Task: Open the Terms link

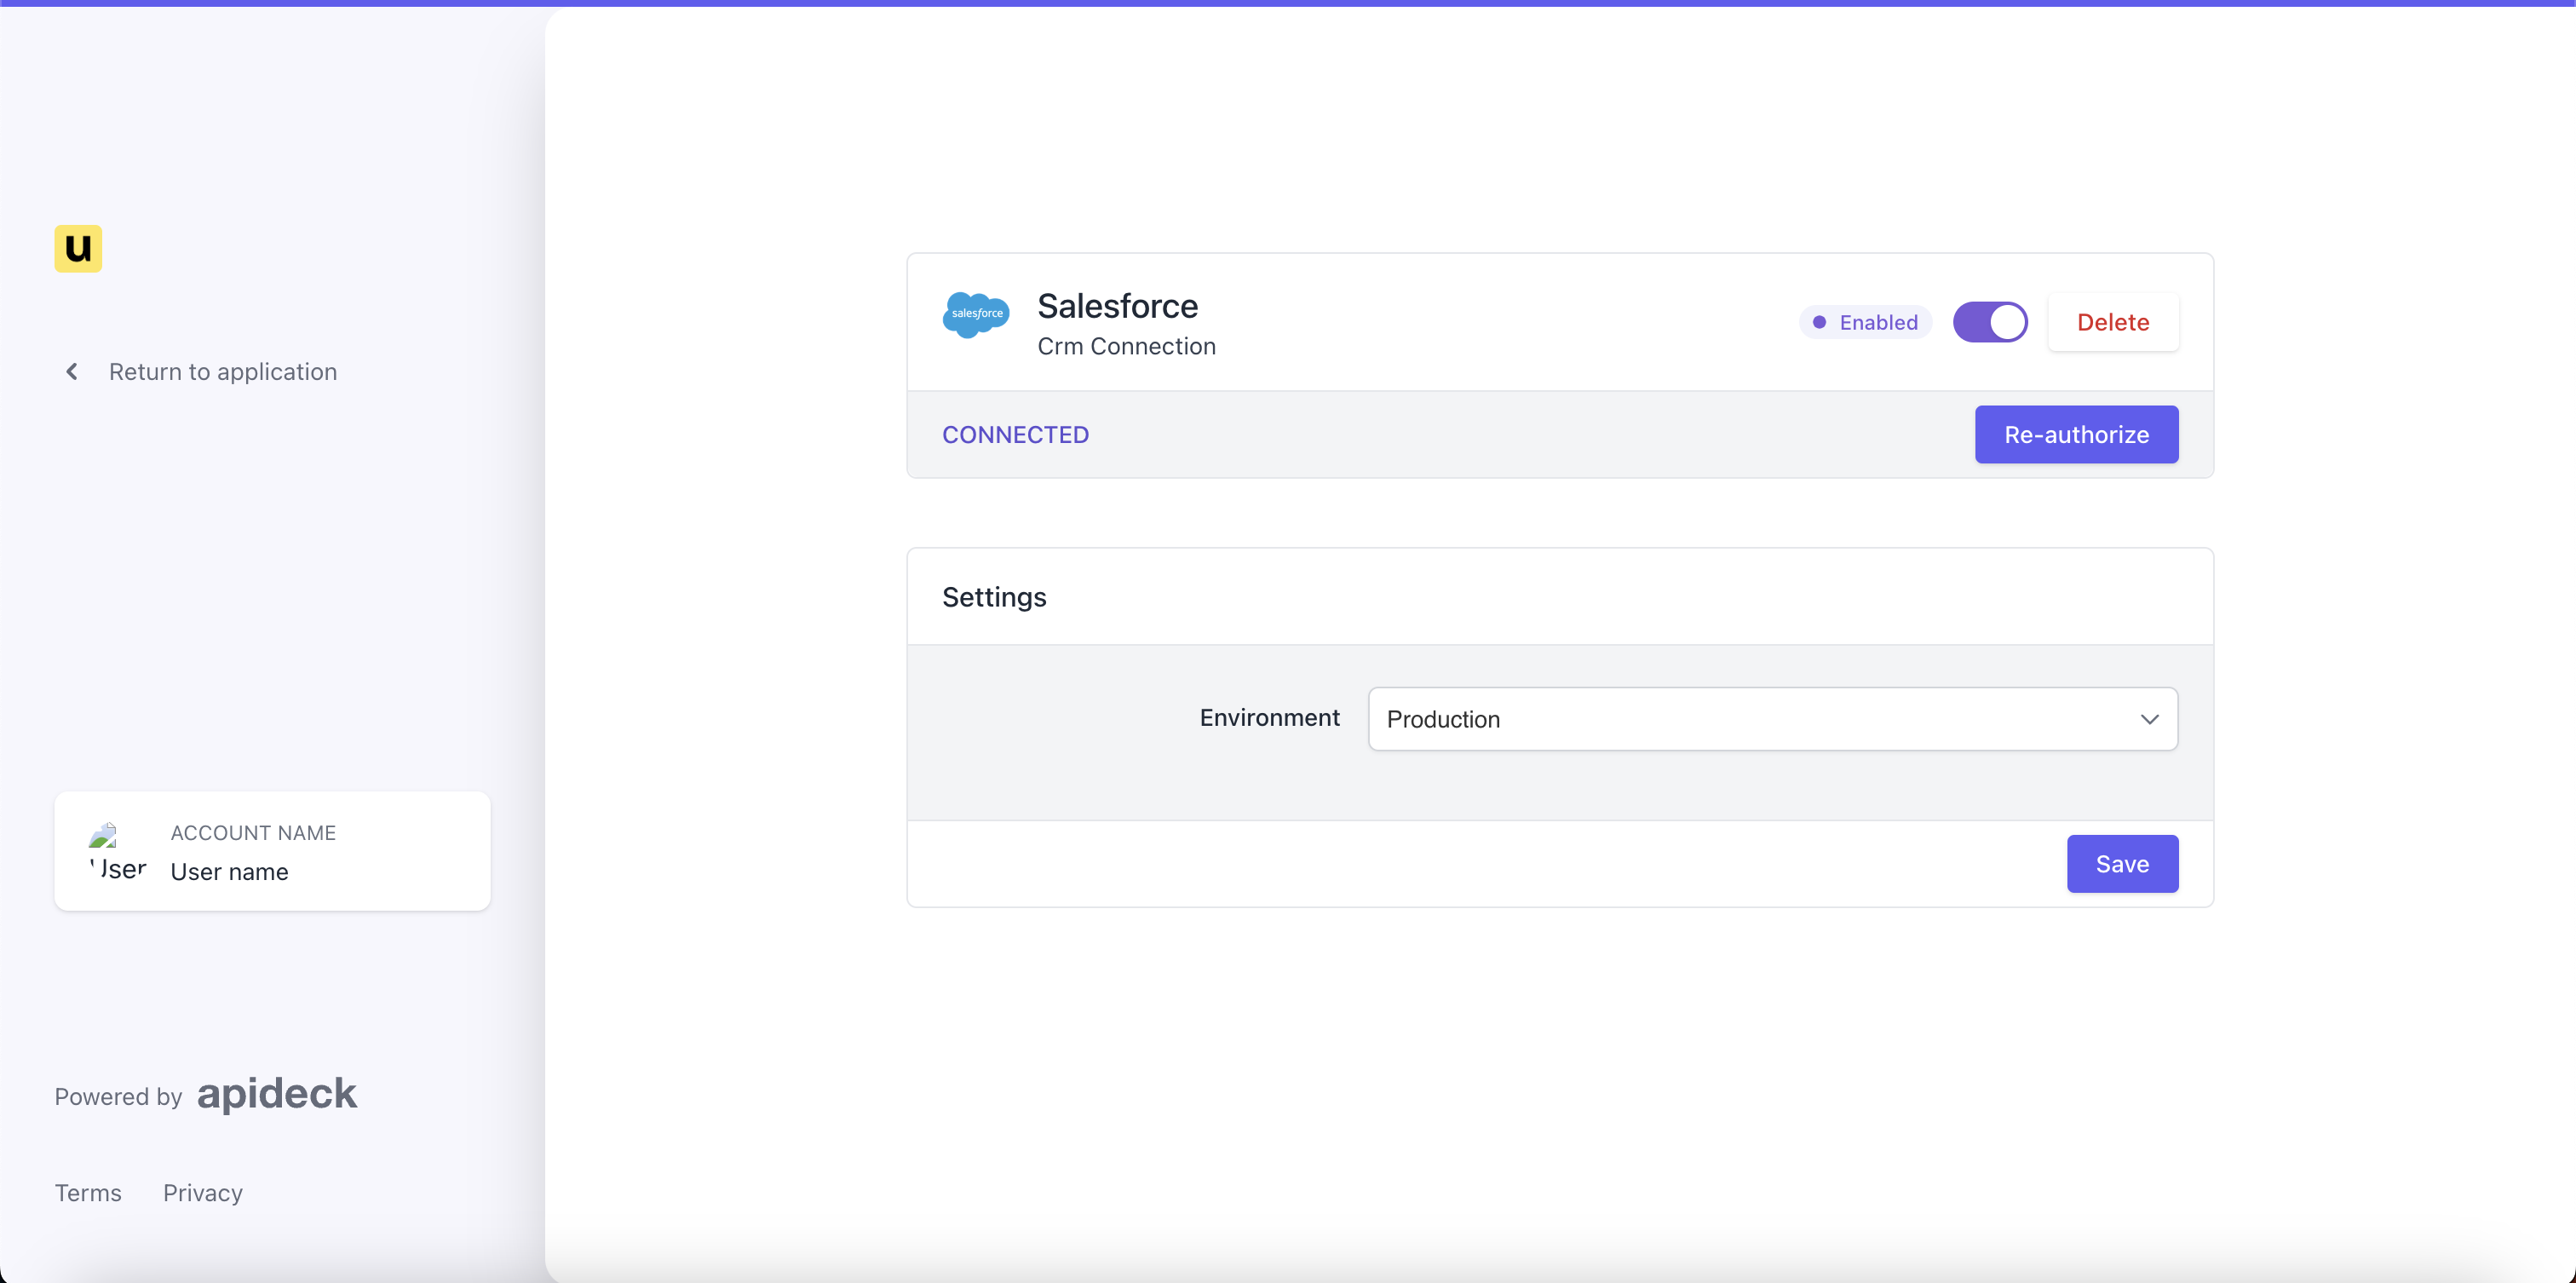Action: pyautogui.click(x=88, y=1193)
